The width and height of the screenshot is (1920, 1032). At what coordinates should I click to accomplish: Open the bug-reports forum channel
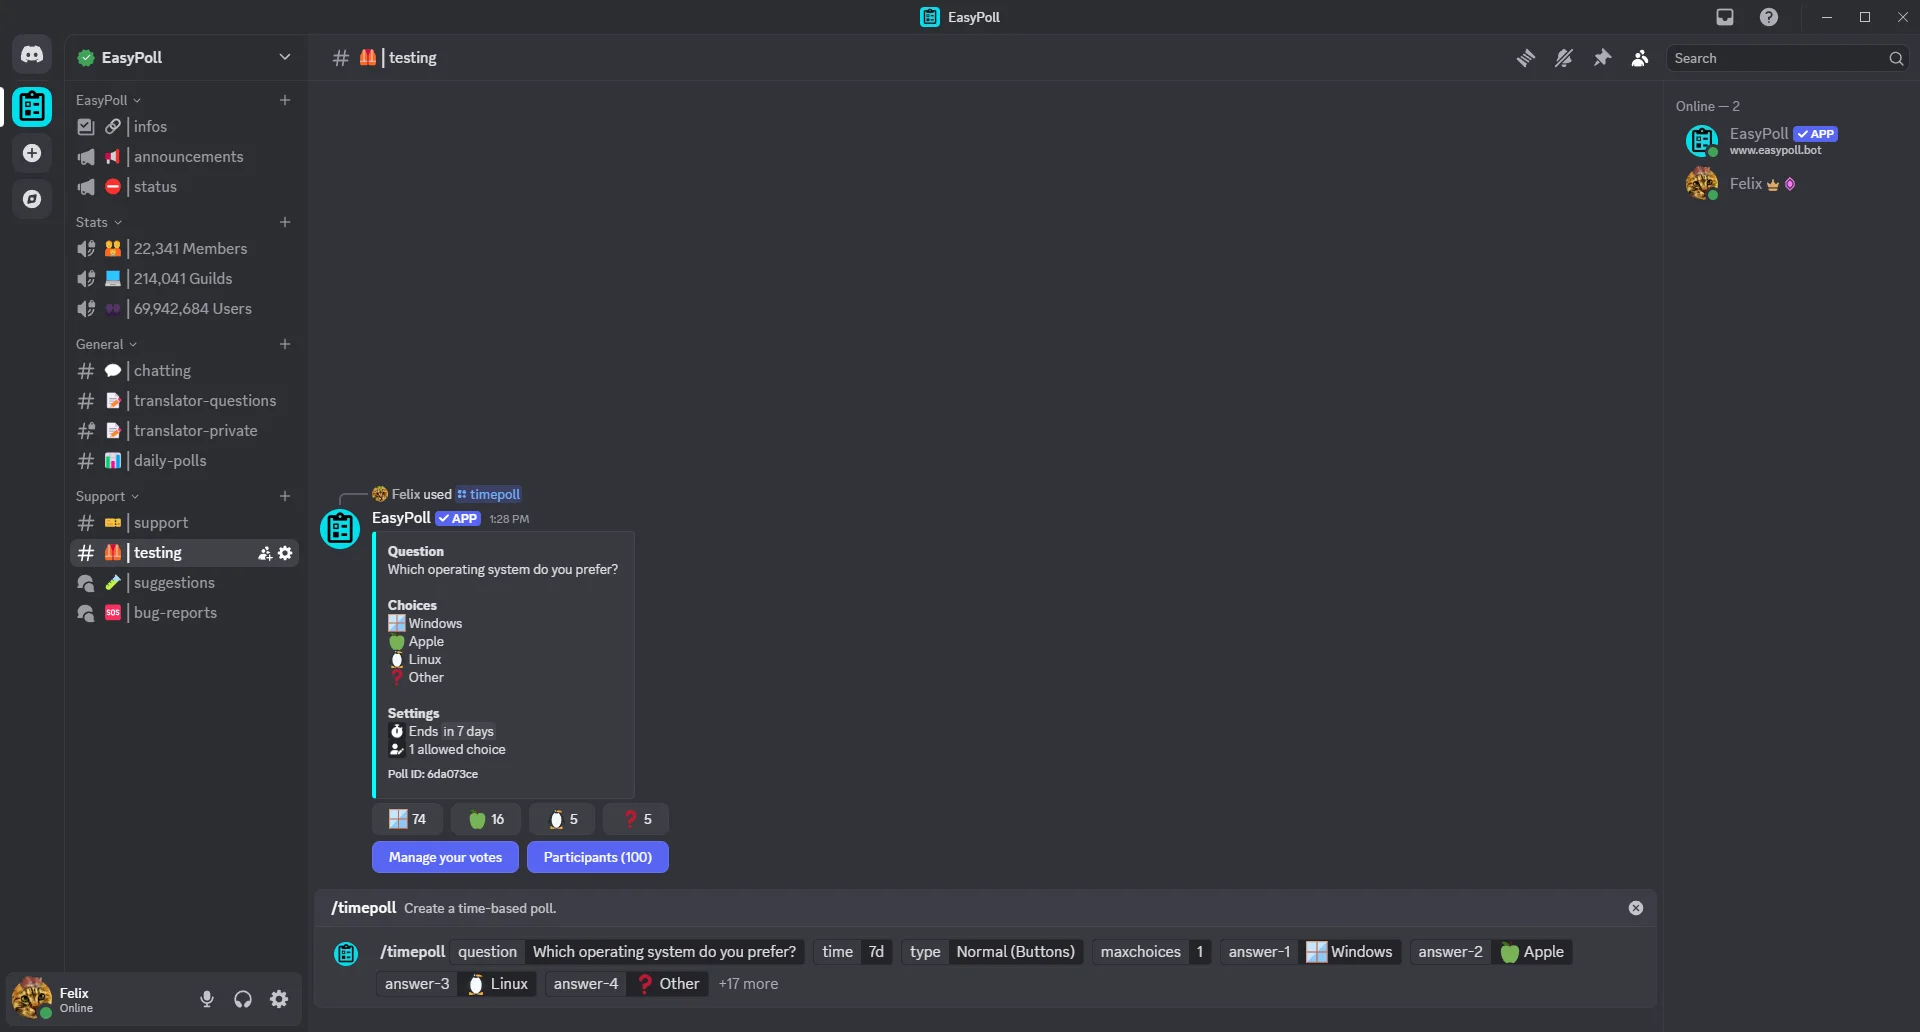[176, 612]
